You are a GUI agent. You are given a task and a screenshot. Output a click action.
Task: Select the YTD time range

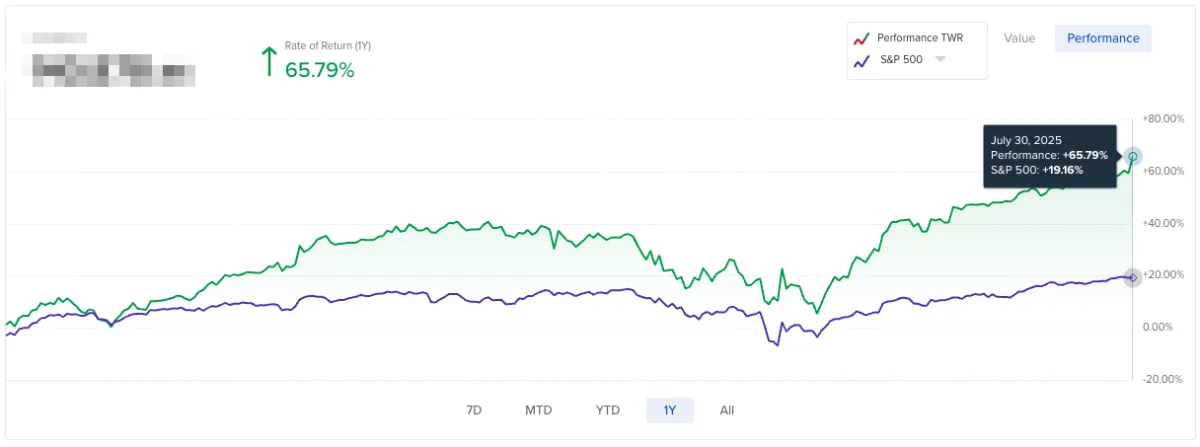point(607,410)
